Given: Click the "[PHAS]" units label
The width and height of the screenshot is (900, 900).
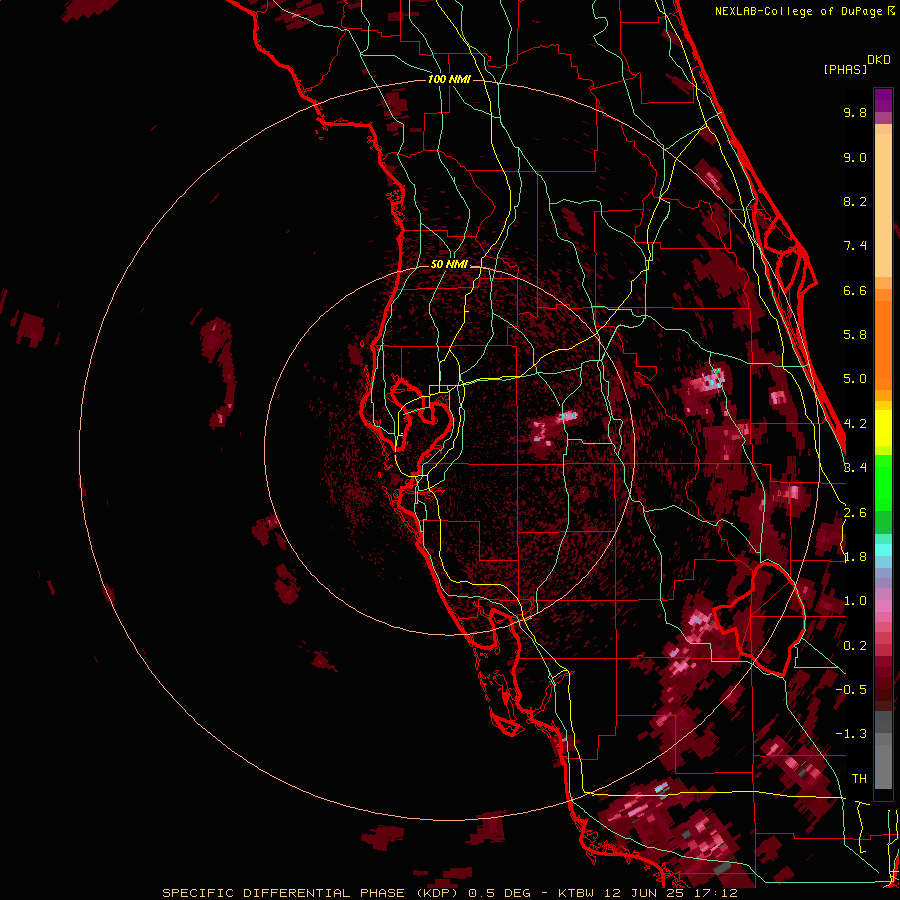Looking at the screenshot, I should click(845, 70).
